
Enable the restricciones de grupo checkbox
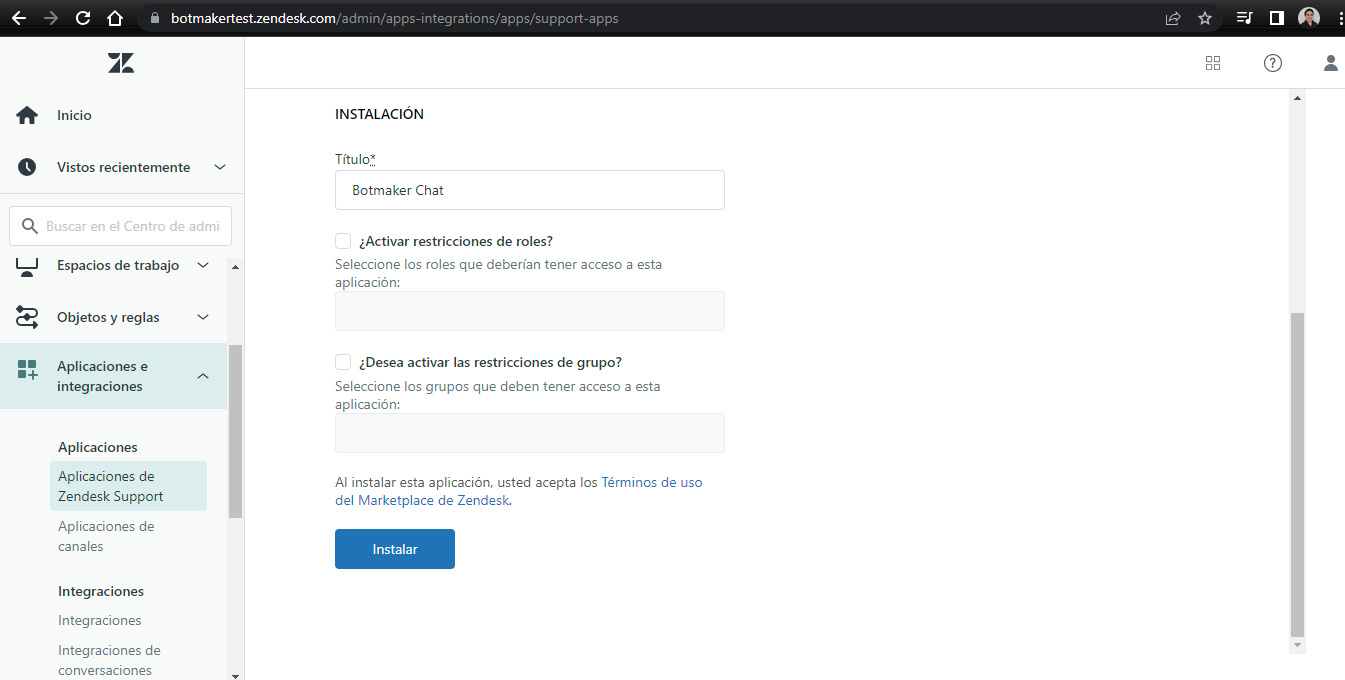(x=343, y=362)
